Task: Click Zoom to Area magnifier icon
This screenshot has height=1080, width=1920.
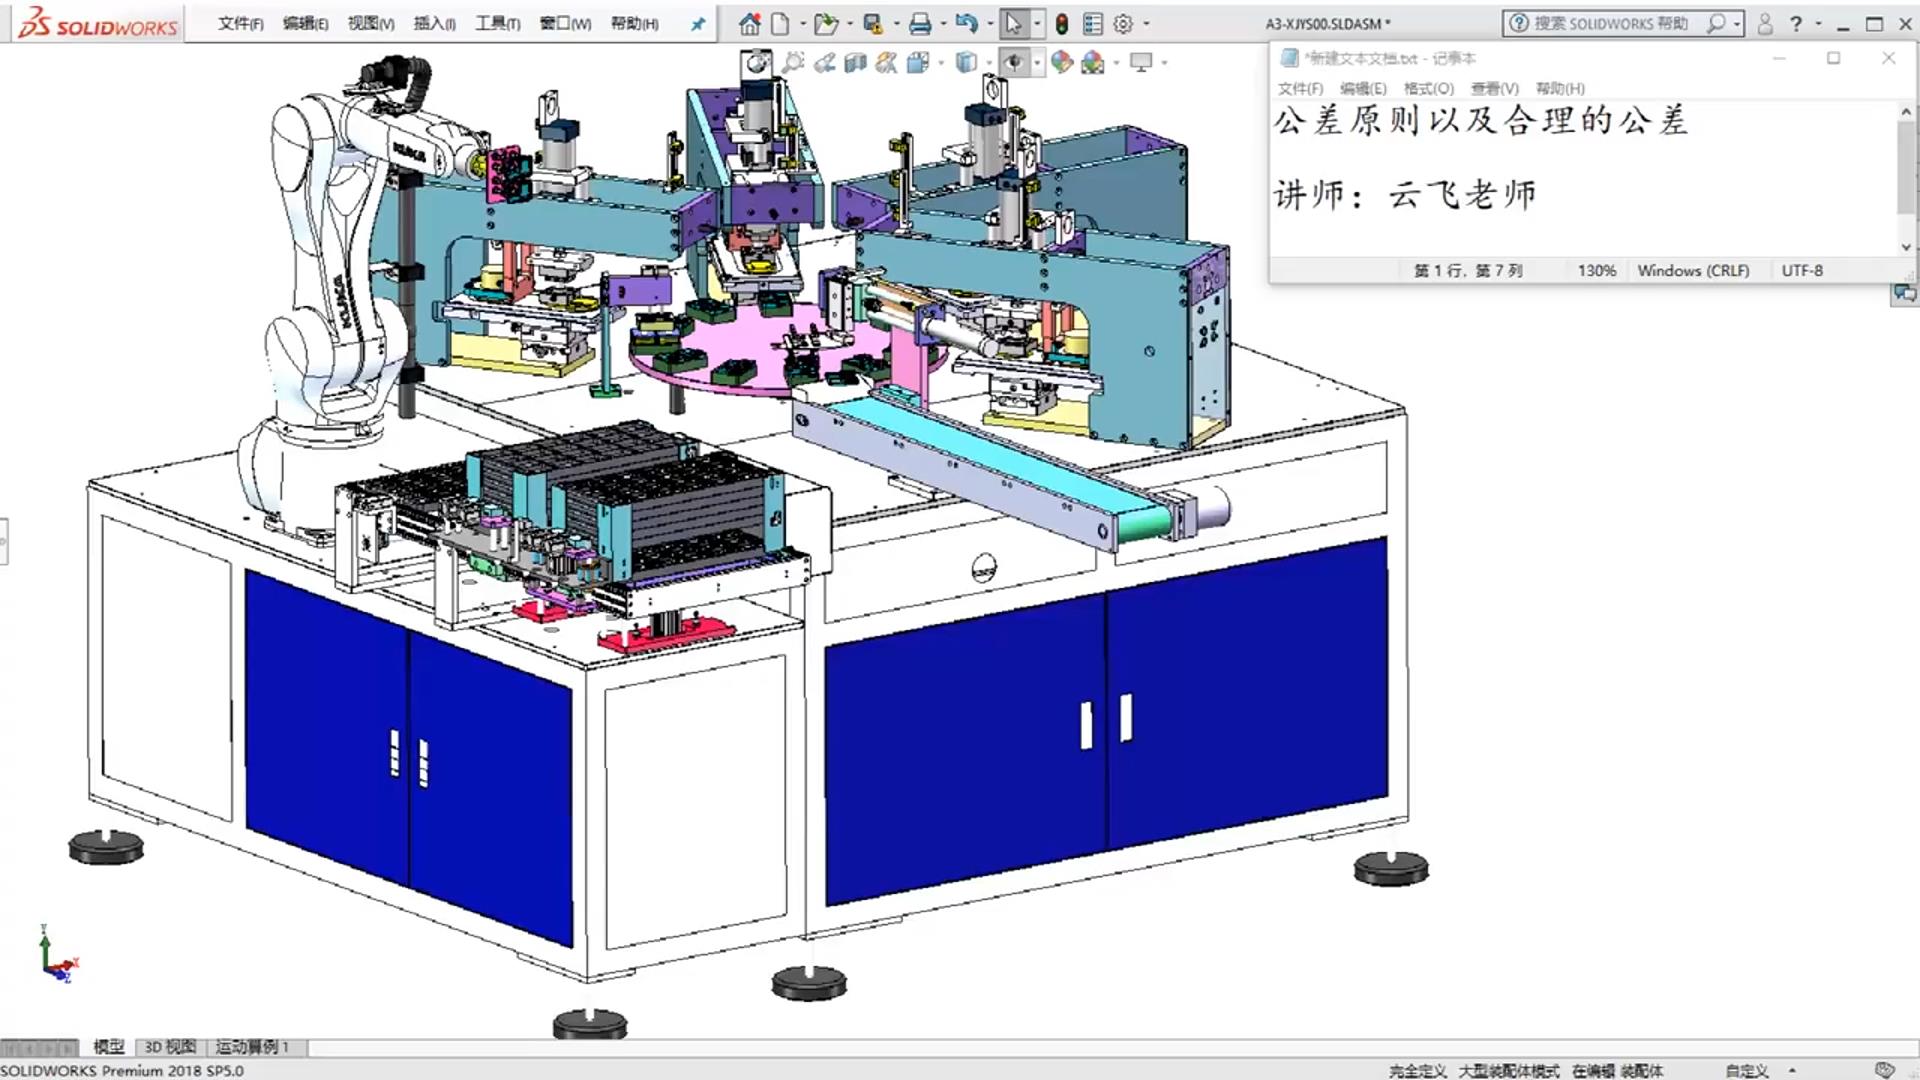Action: [793, 63]
